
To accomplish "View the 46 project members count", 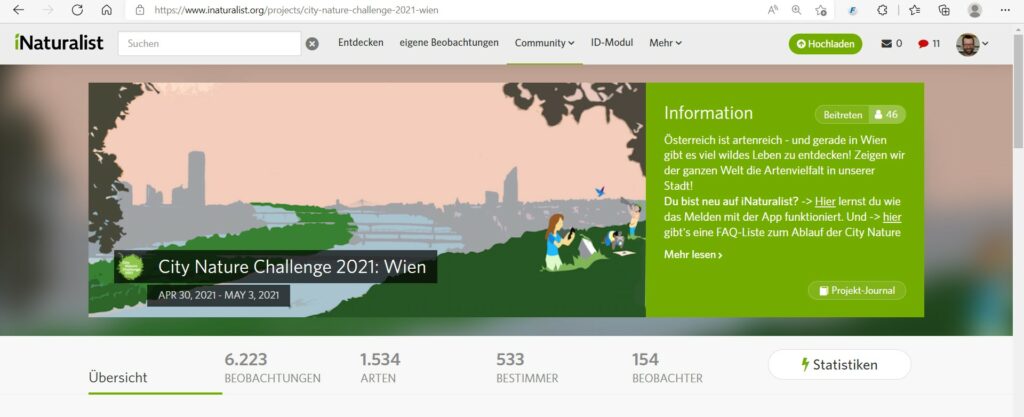I will tap(887, 115).
